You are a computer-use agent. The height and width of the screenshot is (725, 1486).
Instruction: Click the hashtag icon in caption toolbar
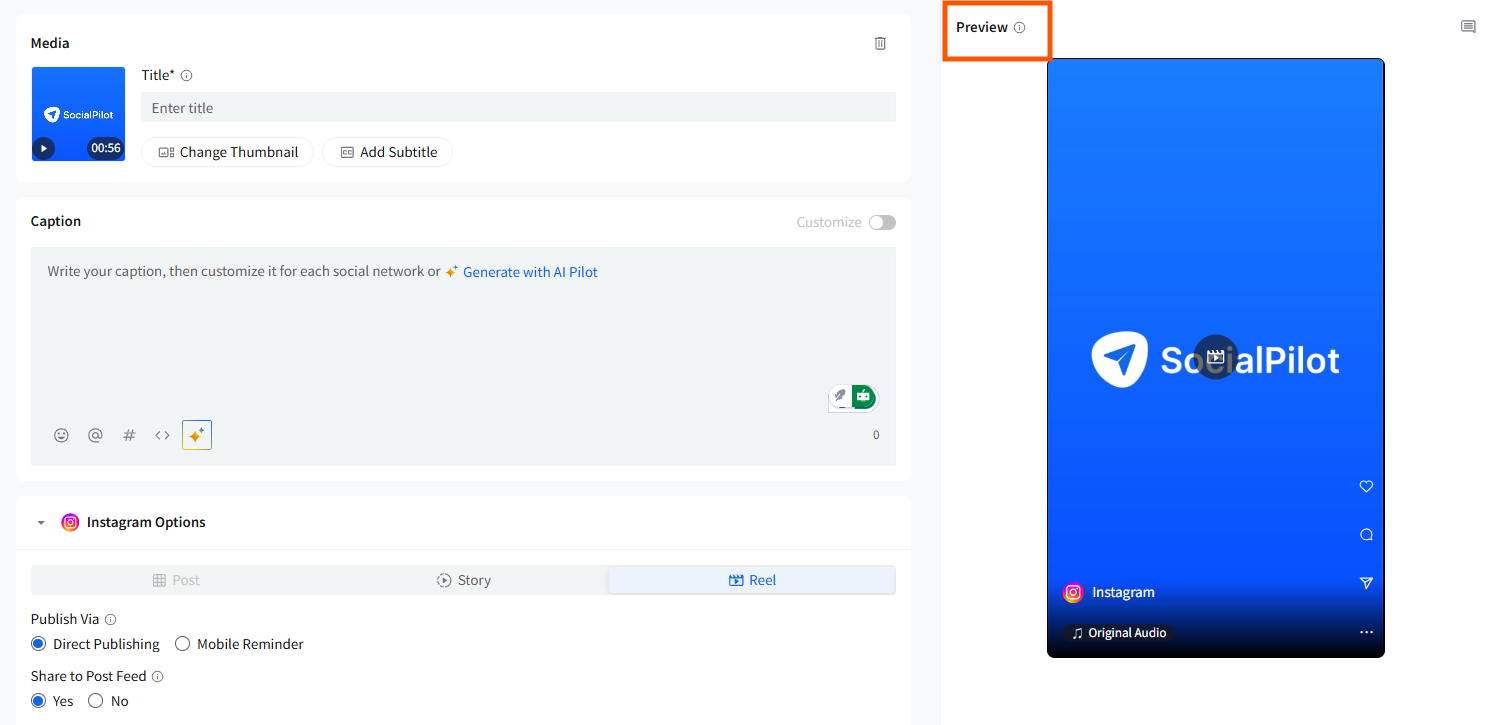click(x=129, y=435)
